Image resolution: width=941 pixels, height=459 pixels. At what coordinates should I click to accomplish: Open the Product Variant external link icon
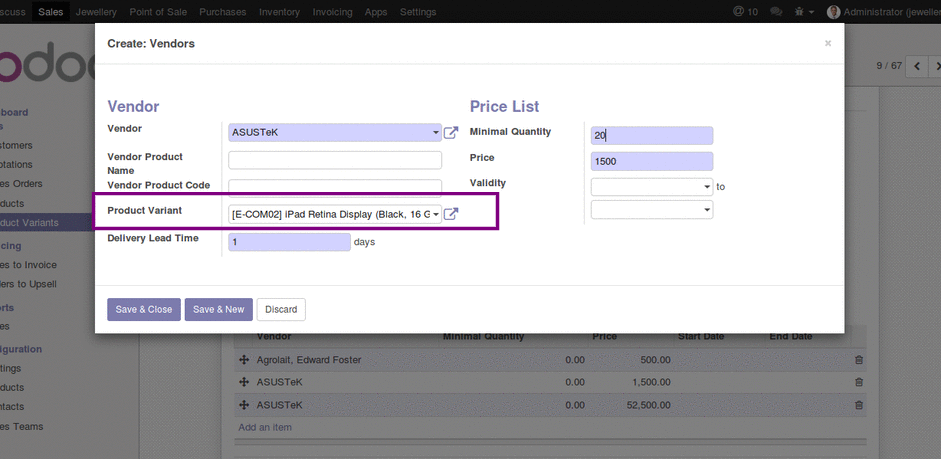[451, 214]
